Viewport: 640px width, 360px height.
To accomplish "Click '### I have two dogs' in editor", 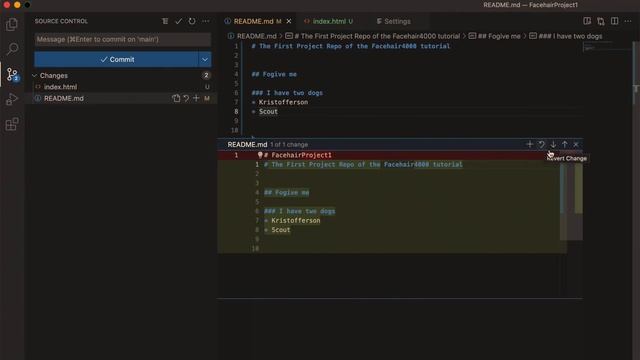I will tap(287, 93).
